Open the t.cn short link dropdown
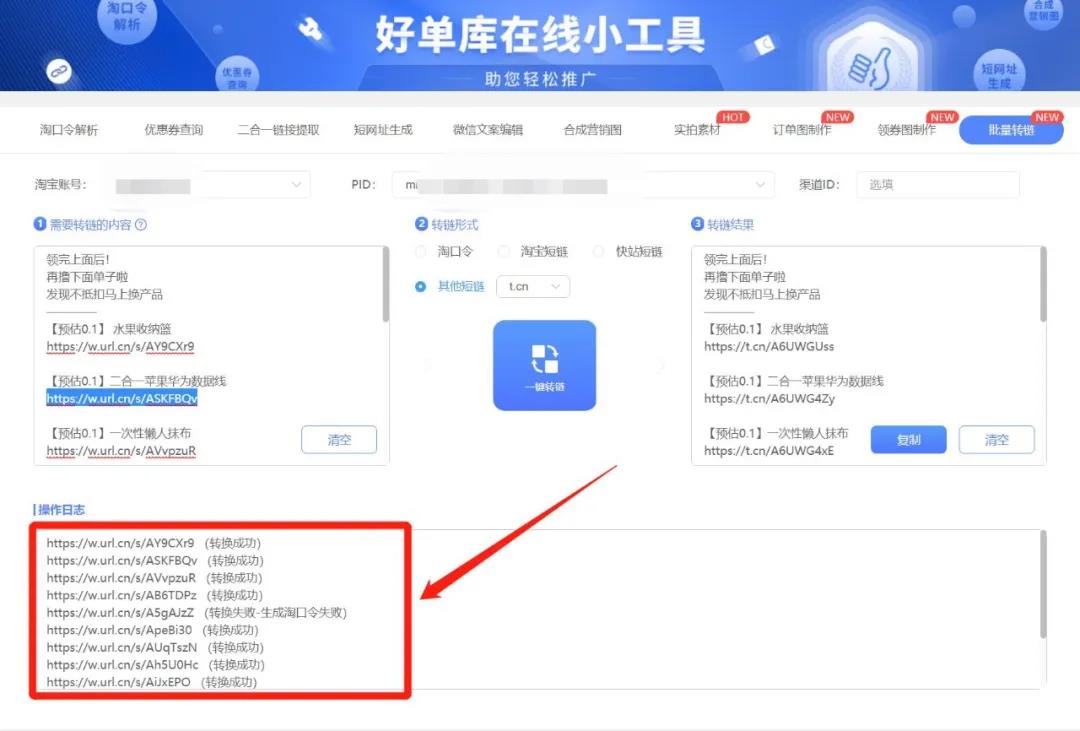This screenshot has width=1080, height=731. click(x=533, y=287)
